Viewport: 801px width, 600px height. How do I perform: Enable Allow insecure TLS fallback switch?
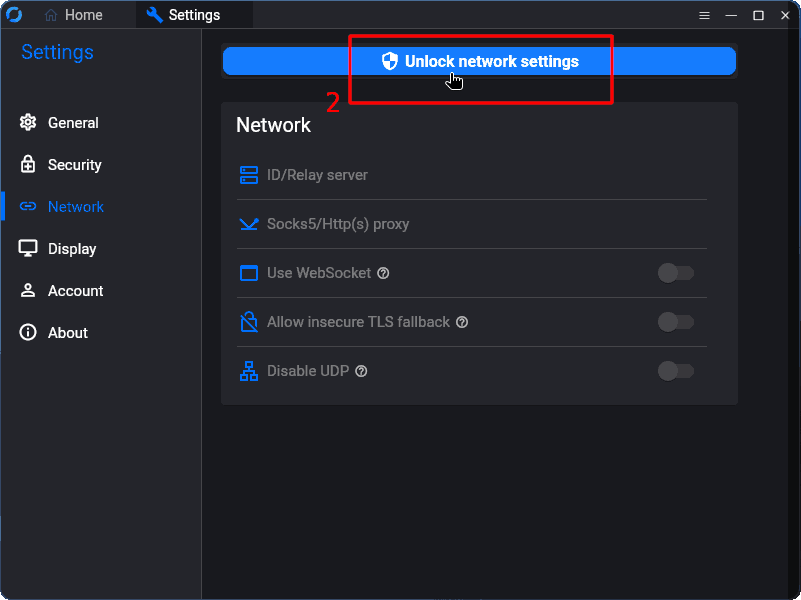pos(676,322)
